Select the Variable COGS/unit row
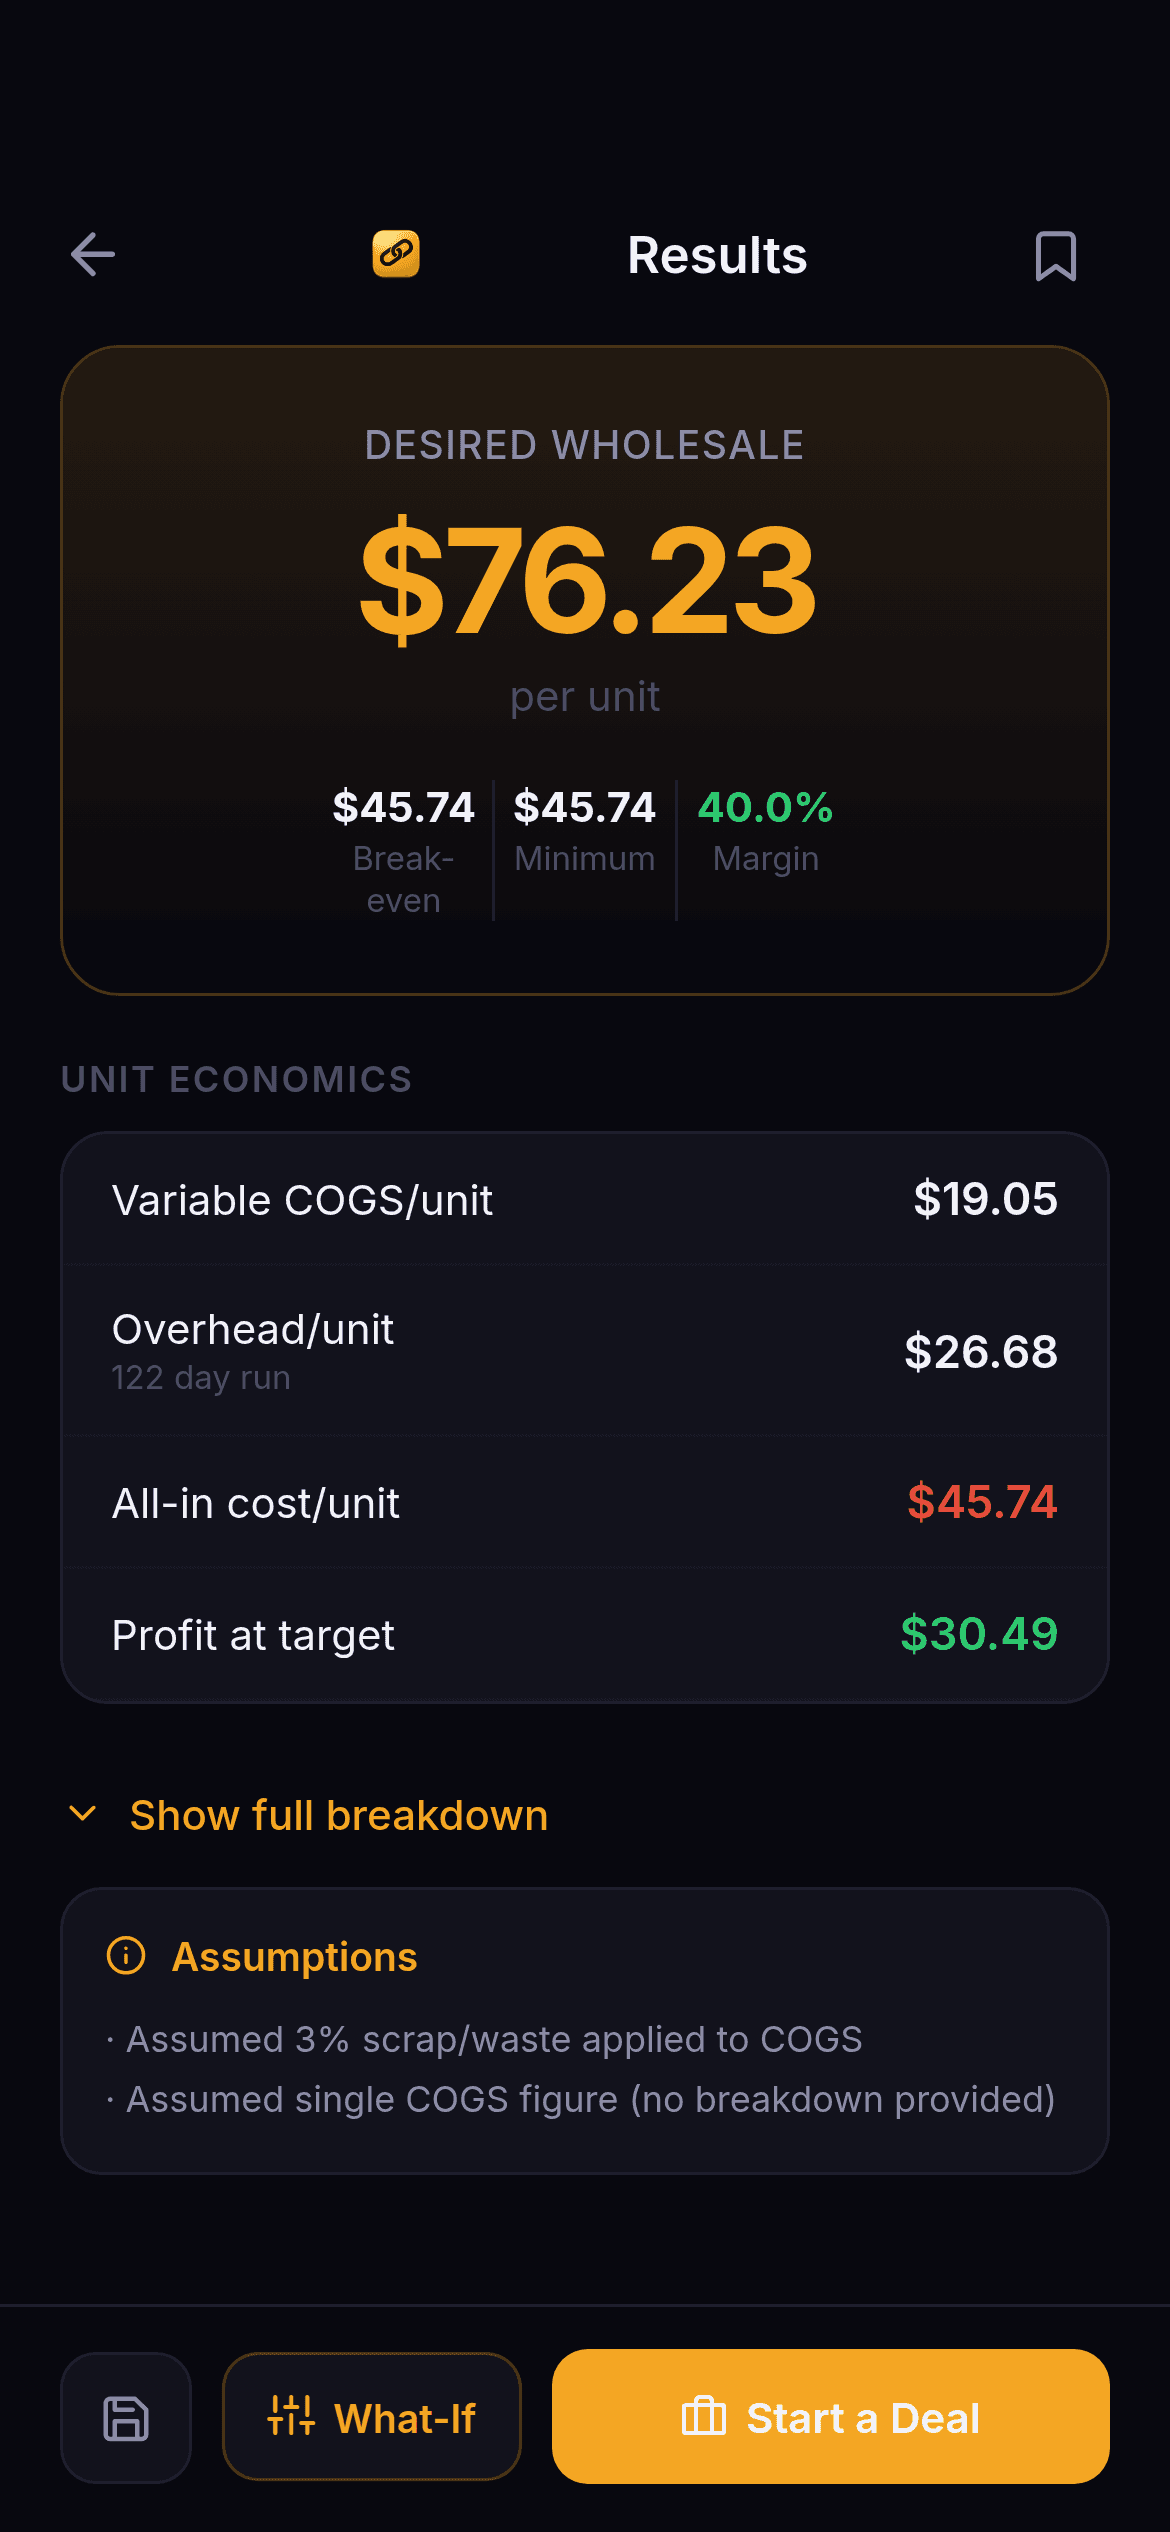Viewport: 1170px width, 2532px height. click(x=585, y=1199)
